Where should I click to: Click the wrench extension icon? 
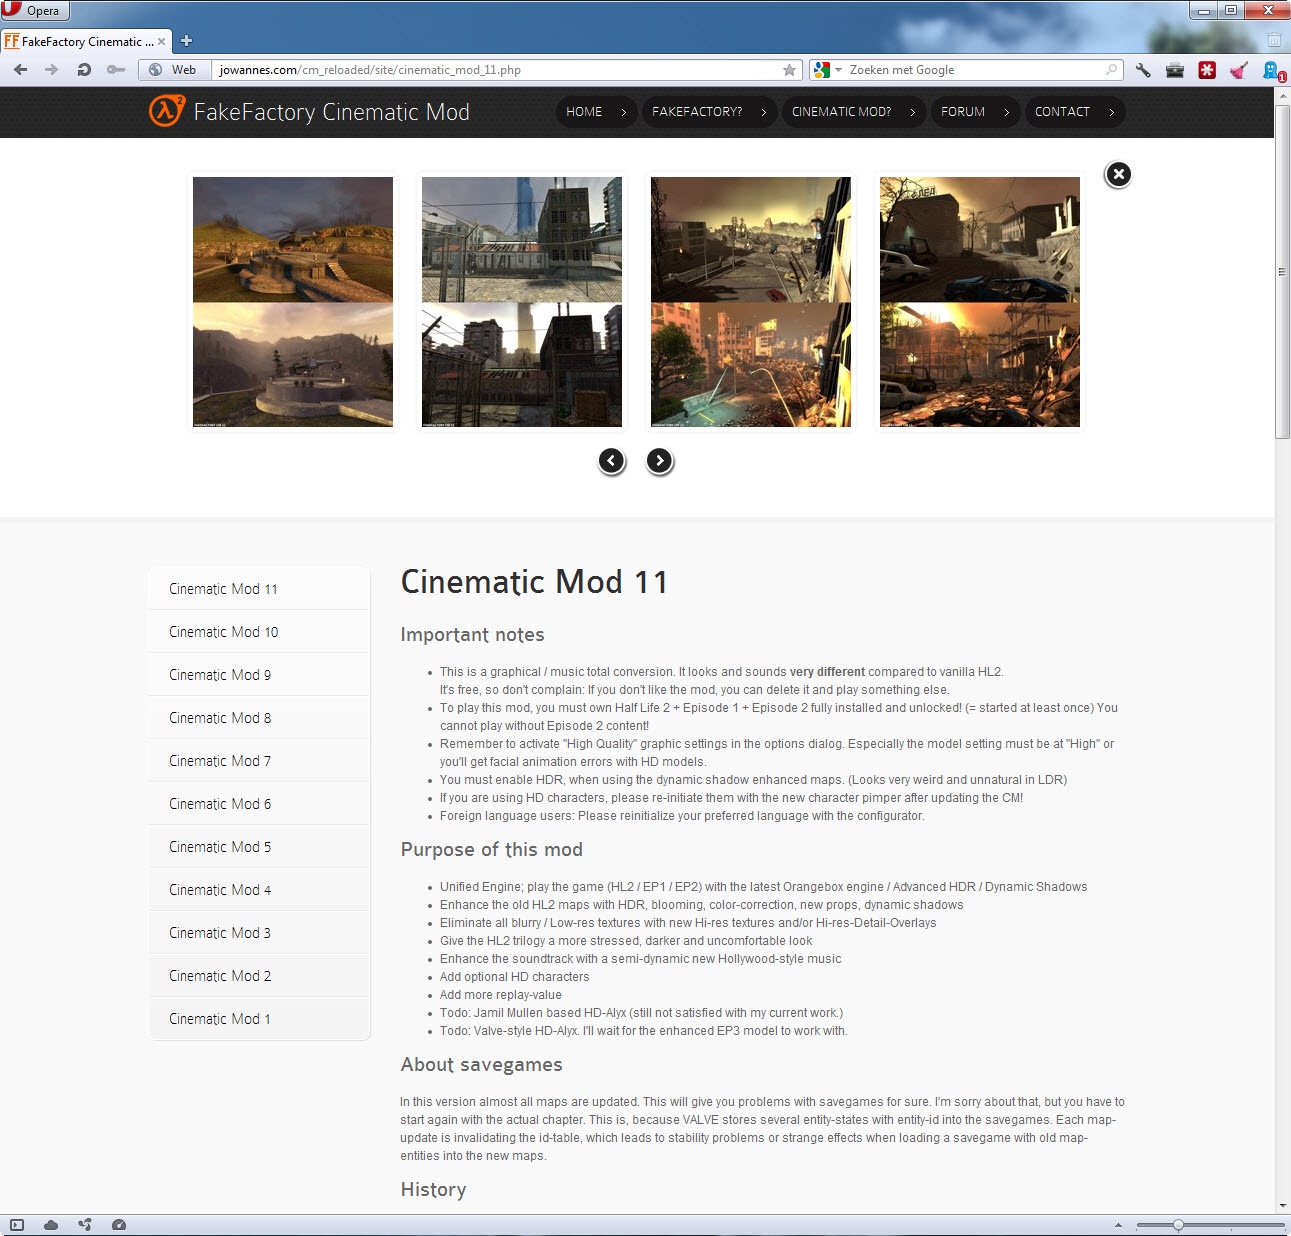1143,70
